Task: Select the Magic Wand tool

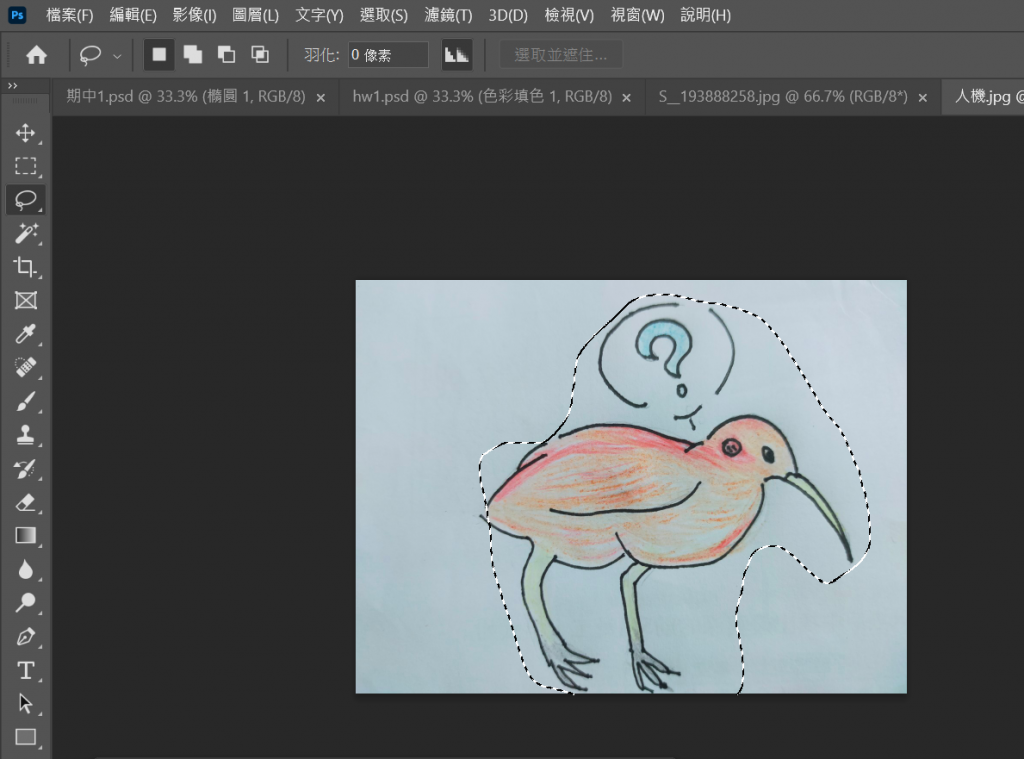Action: (x=26, y=233)
